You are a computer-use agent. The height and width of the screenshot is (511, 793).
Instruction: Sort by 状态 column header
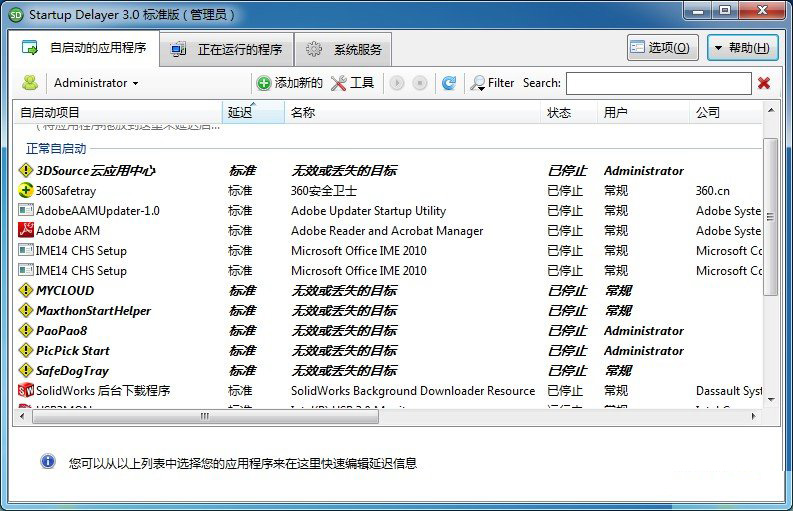click(x=569, y=112)
